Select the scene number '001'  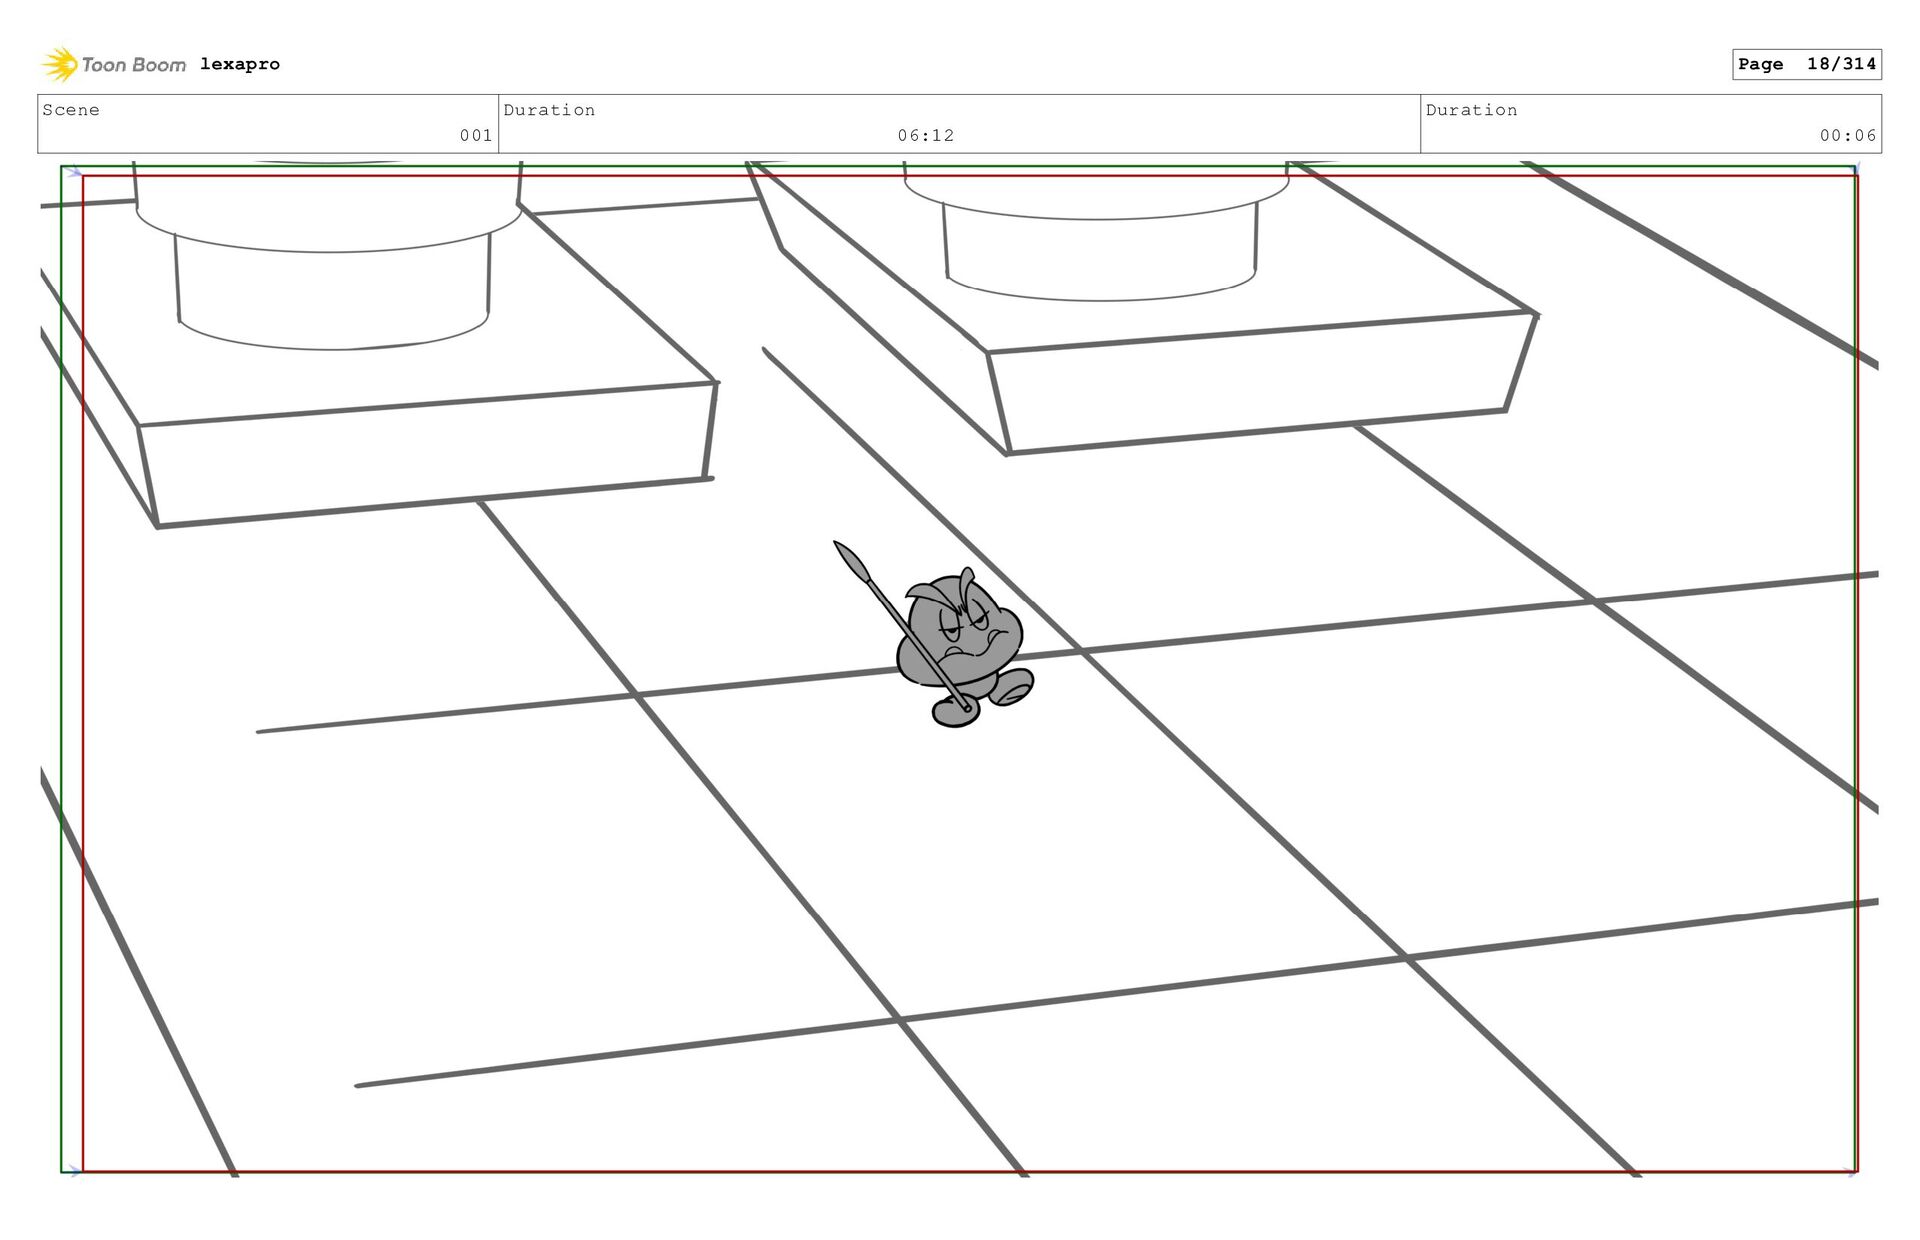(x=476, y=135)
